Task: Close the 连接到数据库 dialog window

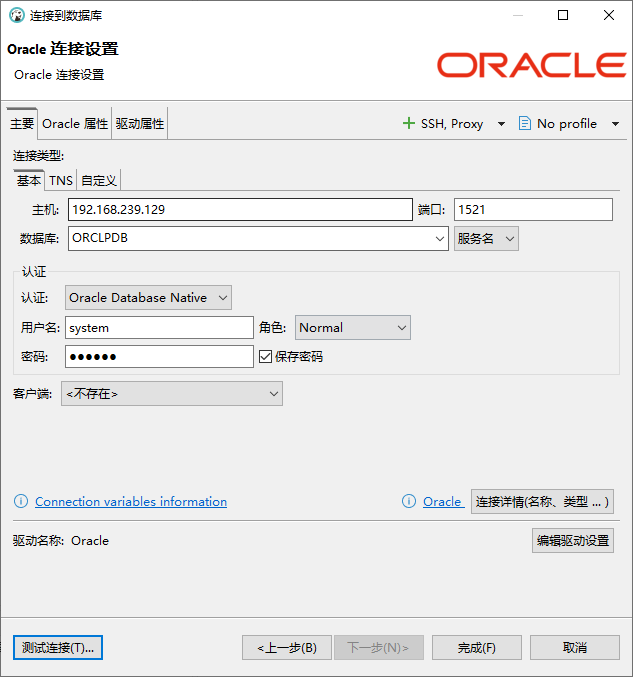Action: tap(609, 16)
